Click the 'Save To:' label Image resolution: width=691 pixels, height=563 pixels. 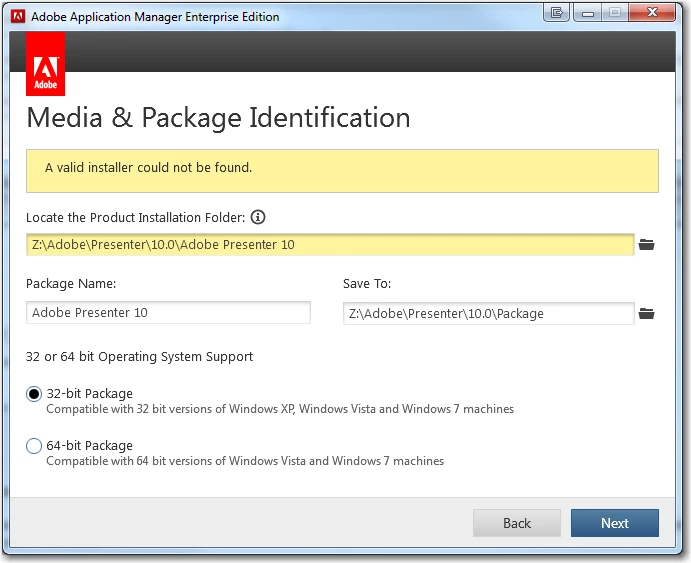tap(367, 284)
